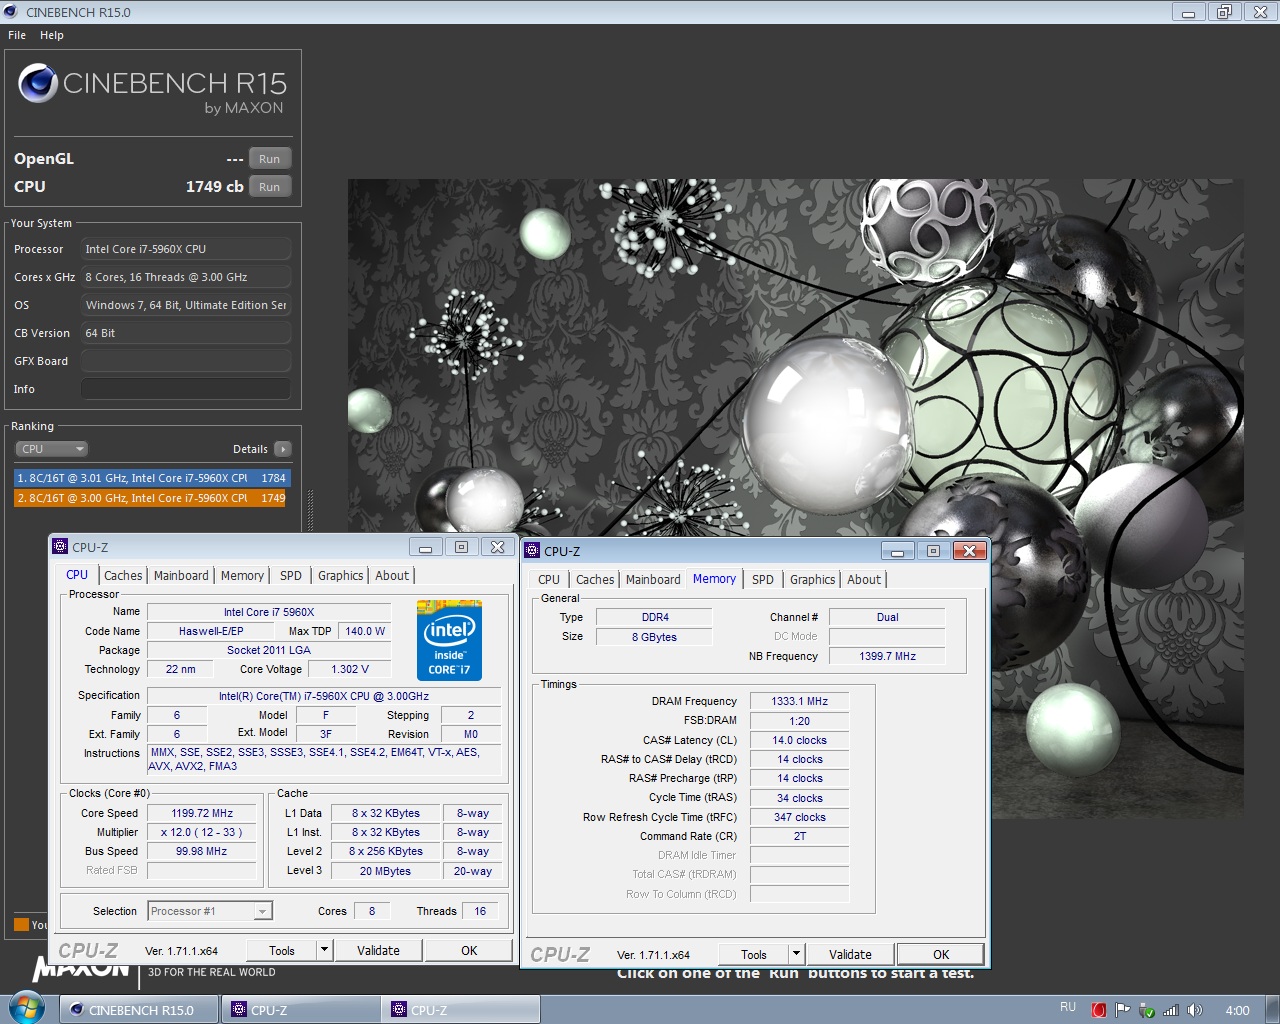Open About tab in left CPU-Z
The image size is (1280, 1024).
[x=392, y=575]
